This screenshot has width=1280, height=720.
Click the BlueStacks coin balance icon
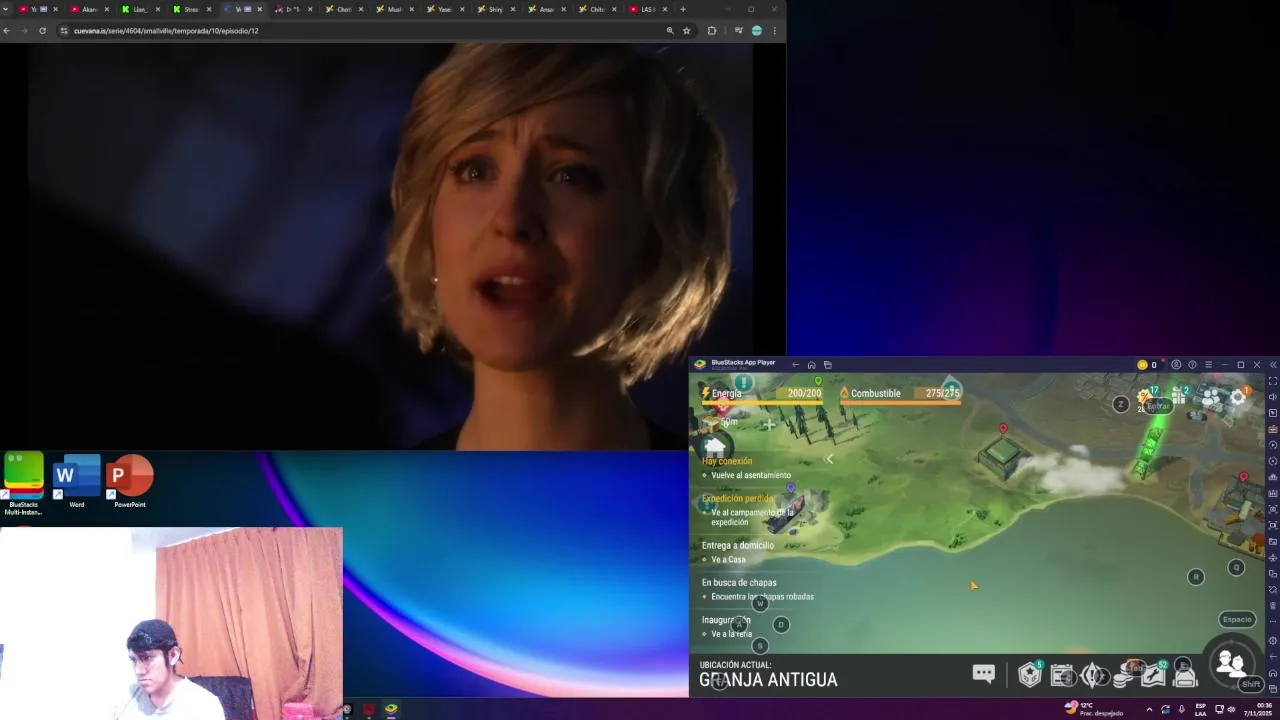pyautogui.click(x=1143, y=365)
